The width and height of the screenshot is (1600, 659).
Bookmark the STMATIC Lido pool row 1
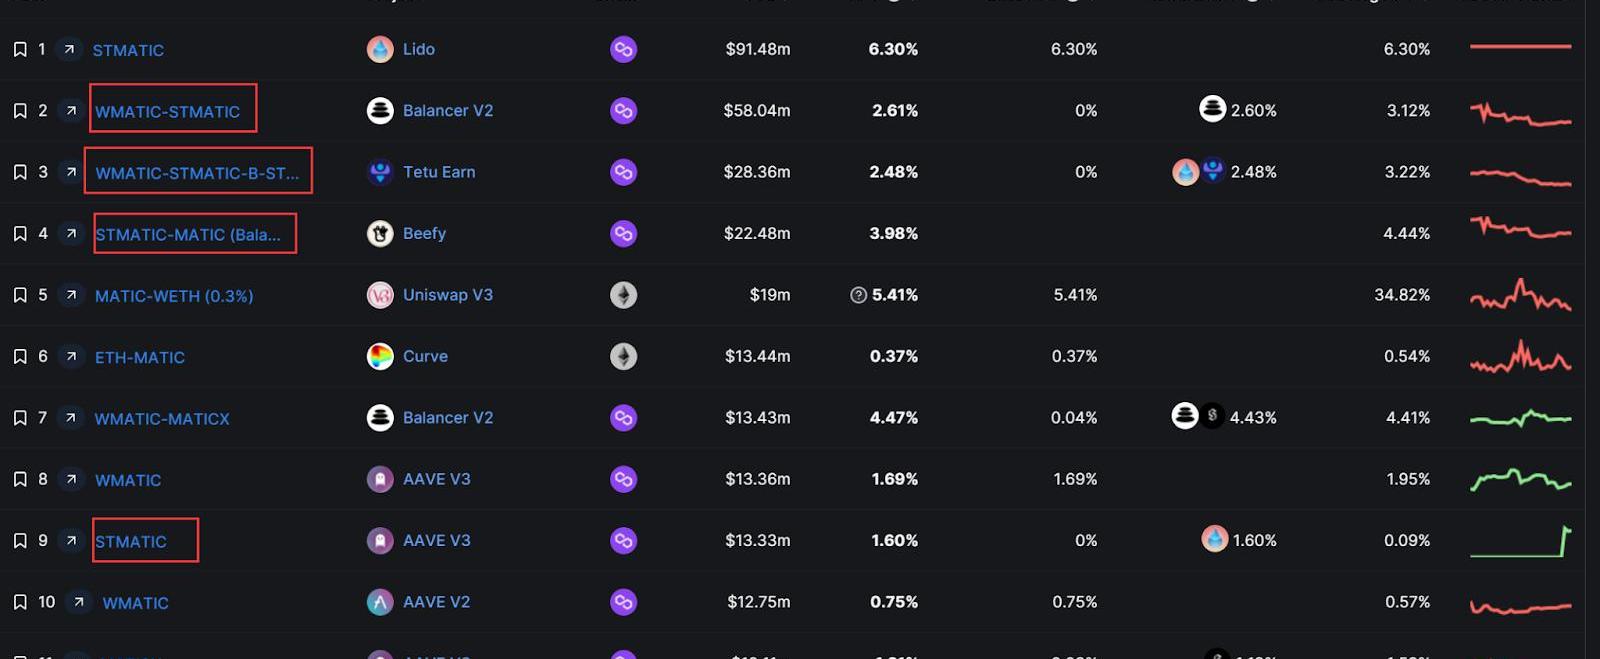(x=20, y=49)
